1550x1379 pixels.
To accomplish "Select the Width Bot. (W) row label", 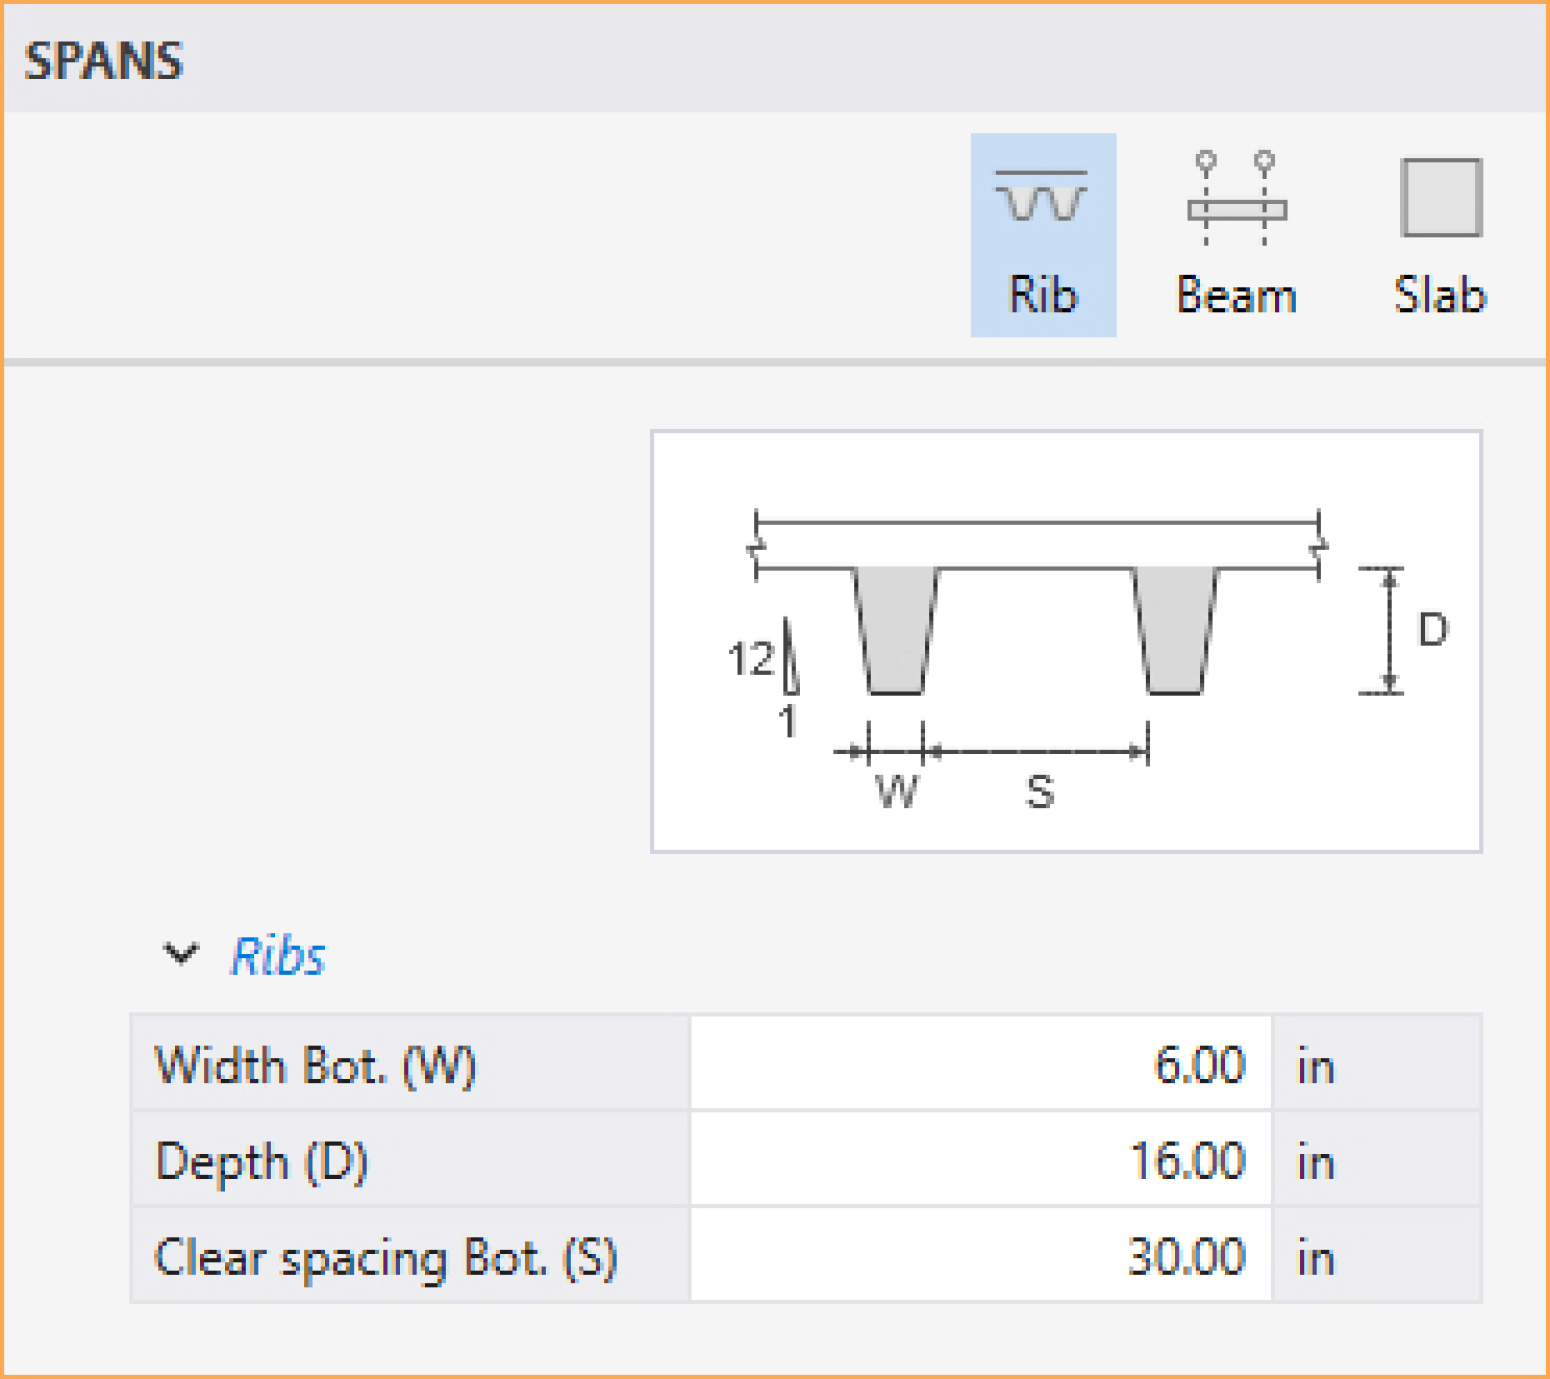I will pyautogui.click(x=315, y=1064).
